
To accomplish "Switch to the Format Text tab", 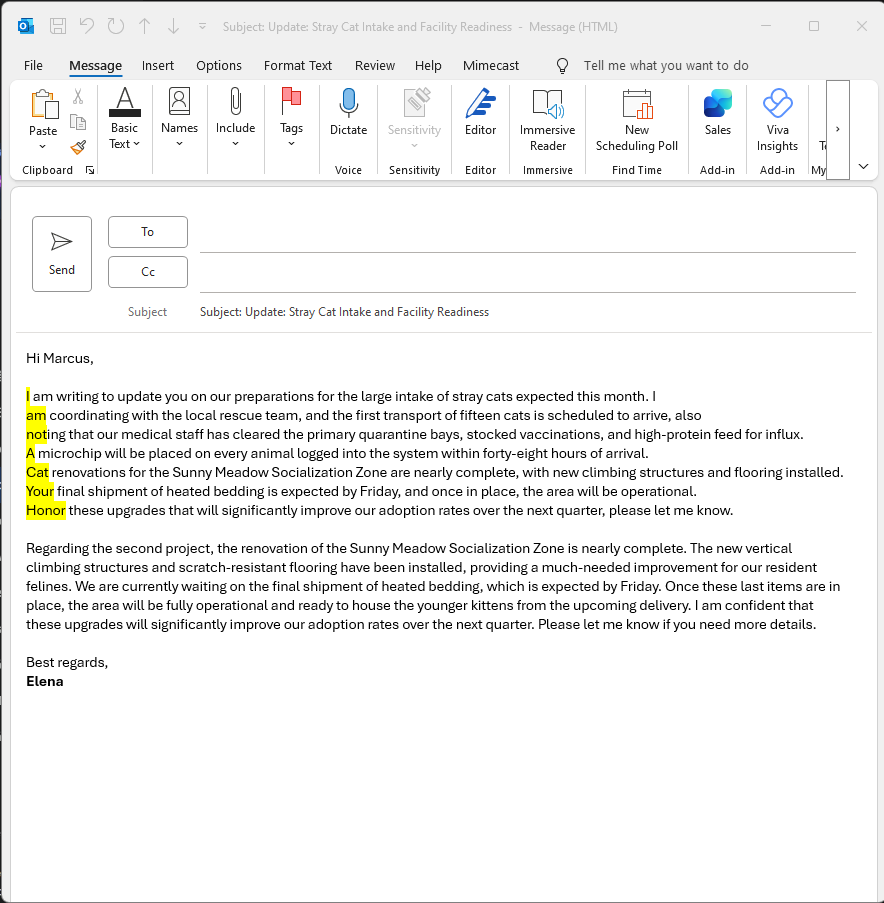I will 297,65.
